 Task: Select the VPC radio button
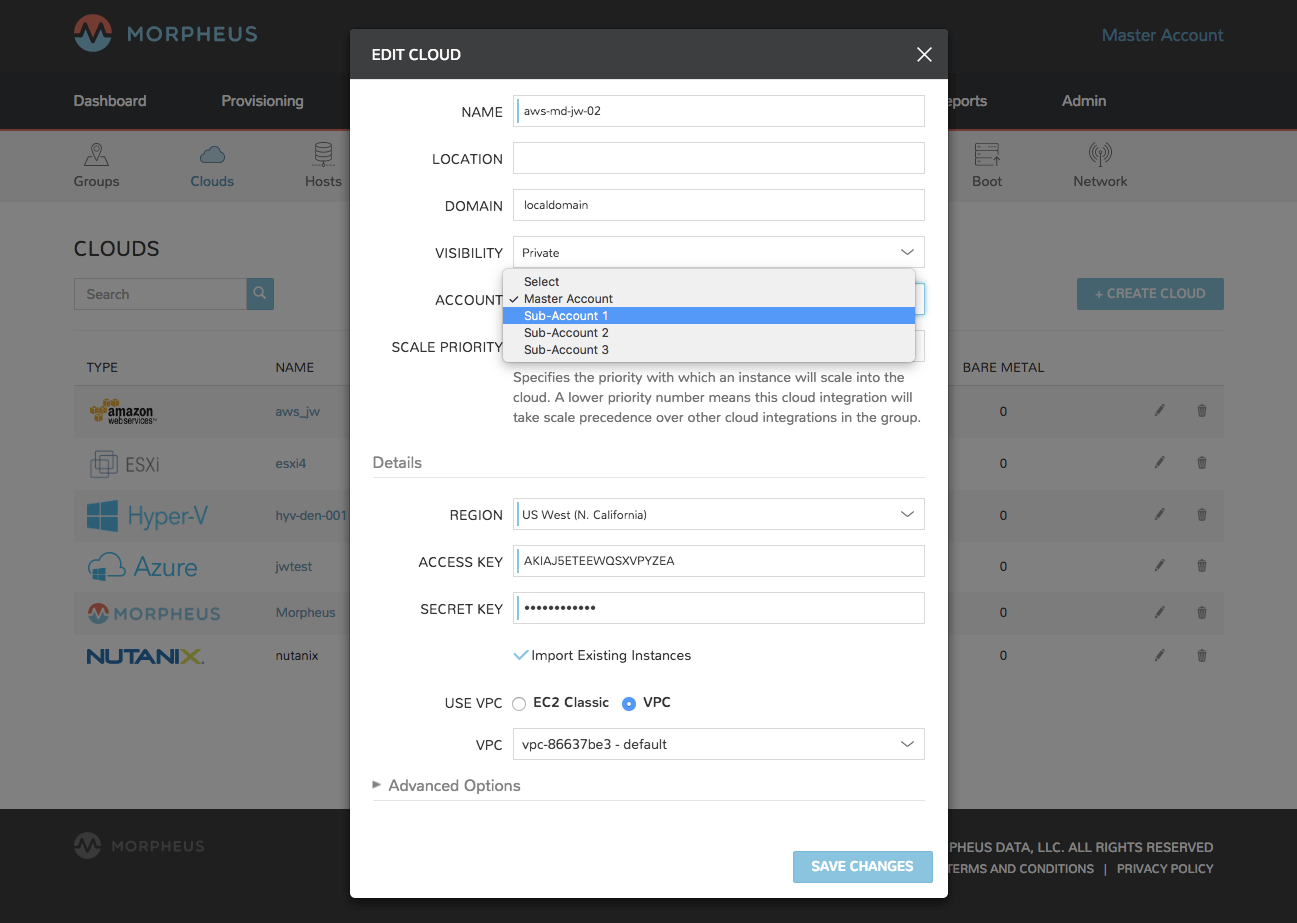click(x=629, y=703)
